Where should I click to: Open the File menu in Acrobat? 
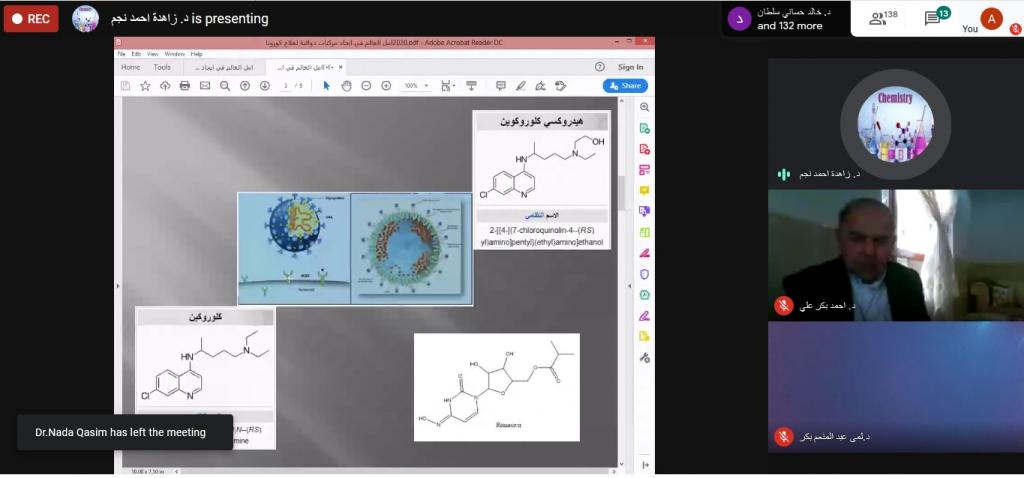coord(122,53)
